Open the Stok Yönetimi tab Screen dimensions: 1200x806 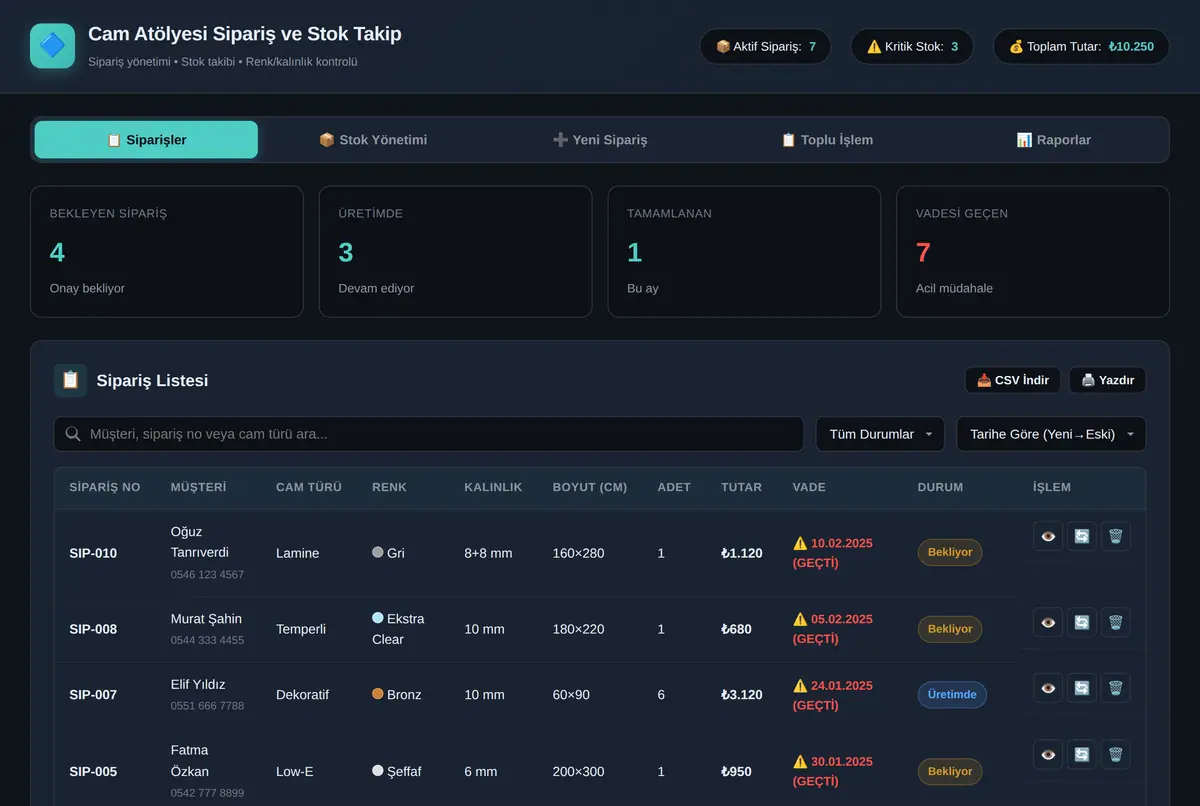click(x=373, y=140)
